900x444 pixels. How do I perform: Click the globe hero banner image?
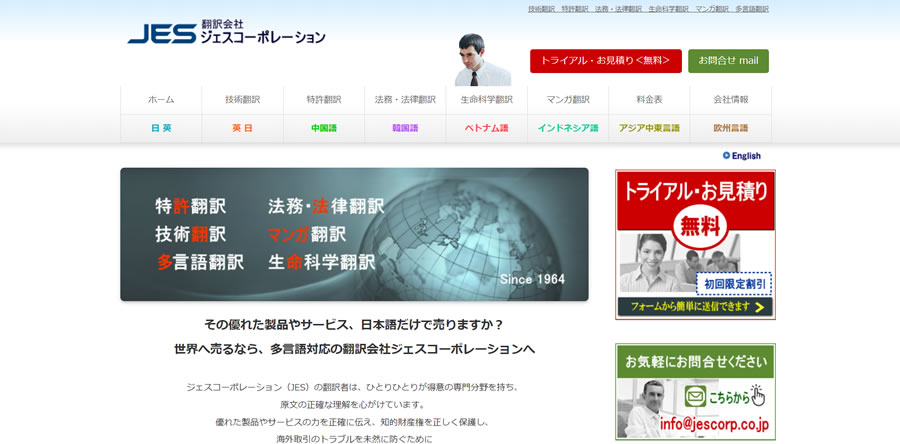pos(354,234)
